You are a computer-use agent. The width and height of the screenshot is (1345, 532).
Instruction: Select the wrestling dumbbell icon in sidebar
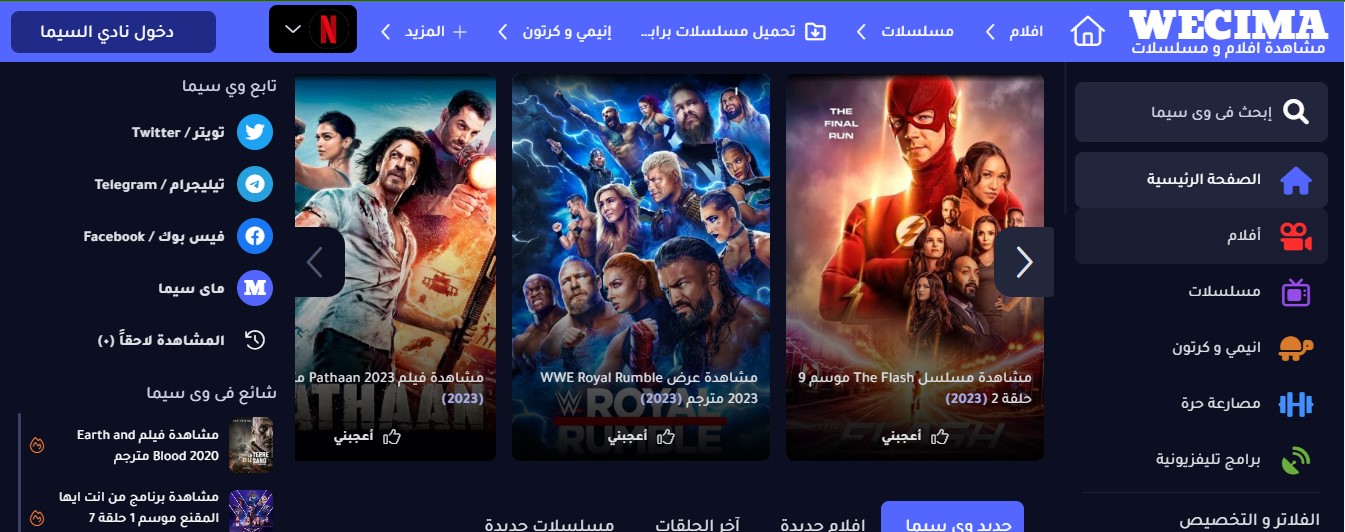(x=1296, y=404)
